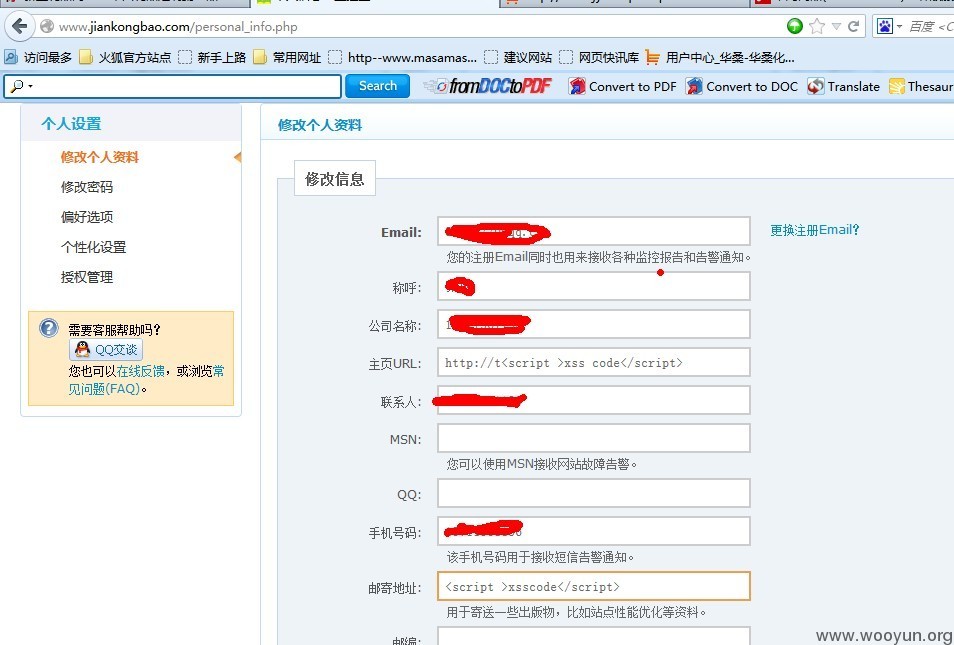The height and width of the screenshot is (645, 954).
Task: Select 偏好选项 in the sidebar
Action: click(87, 217)
